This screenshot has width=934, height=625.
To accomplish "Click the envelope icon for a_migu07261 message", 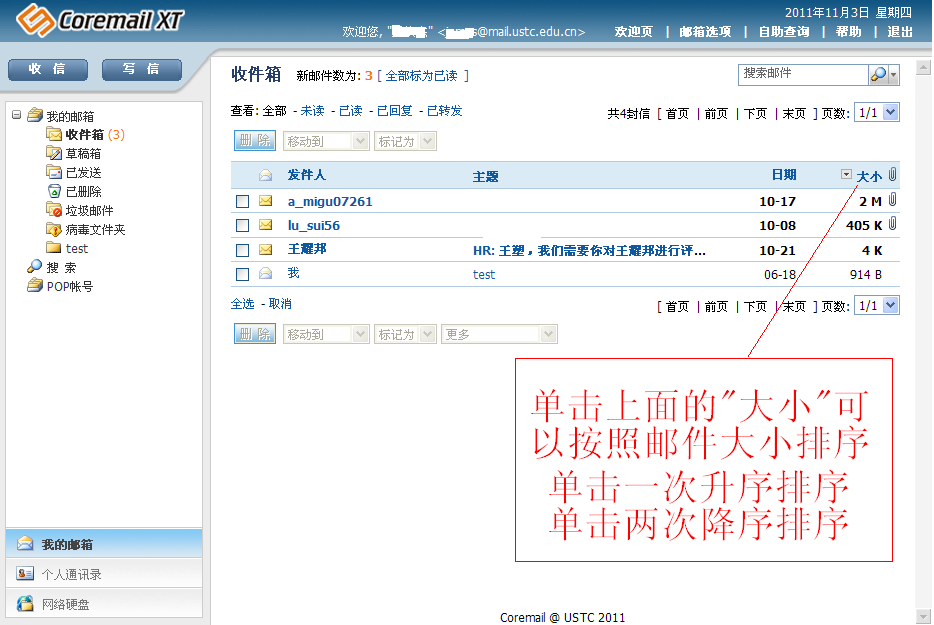I will tap(265, 201).
